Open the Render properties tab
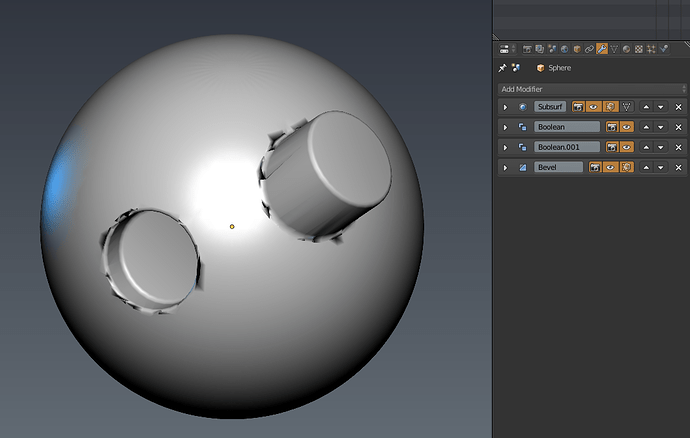 click(x=527, y=49)
